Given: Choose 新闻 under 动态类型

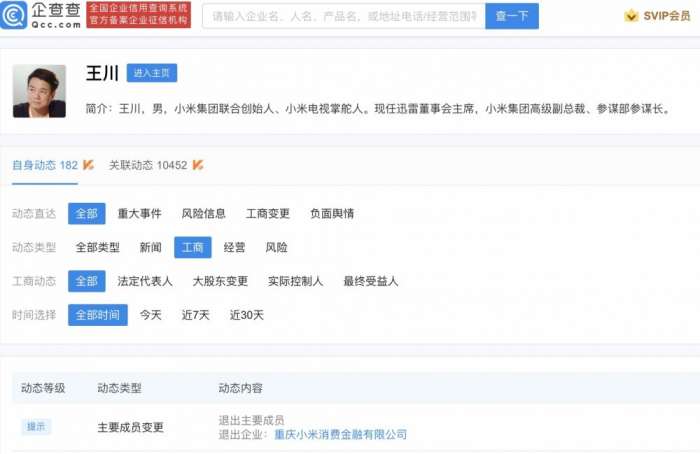Looking at the screenshot, I should point(150,247).
